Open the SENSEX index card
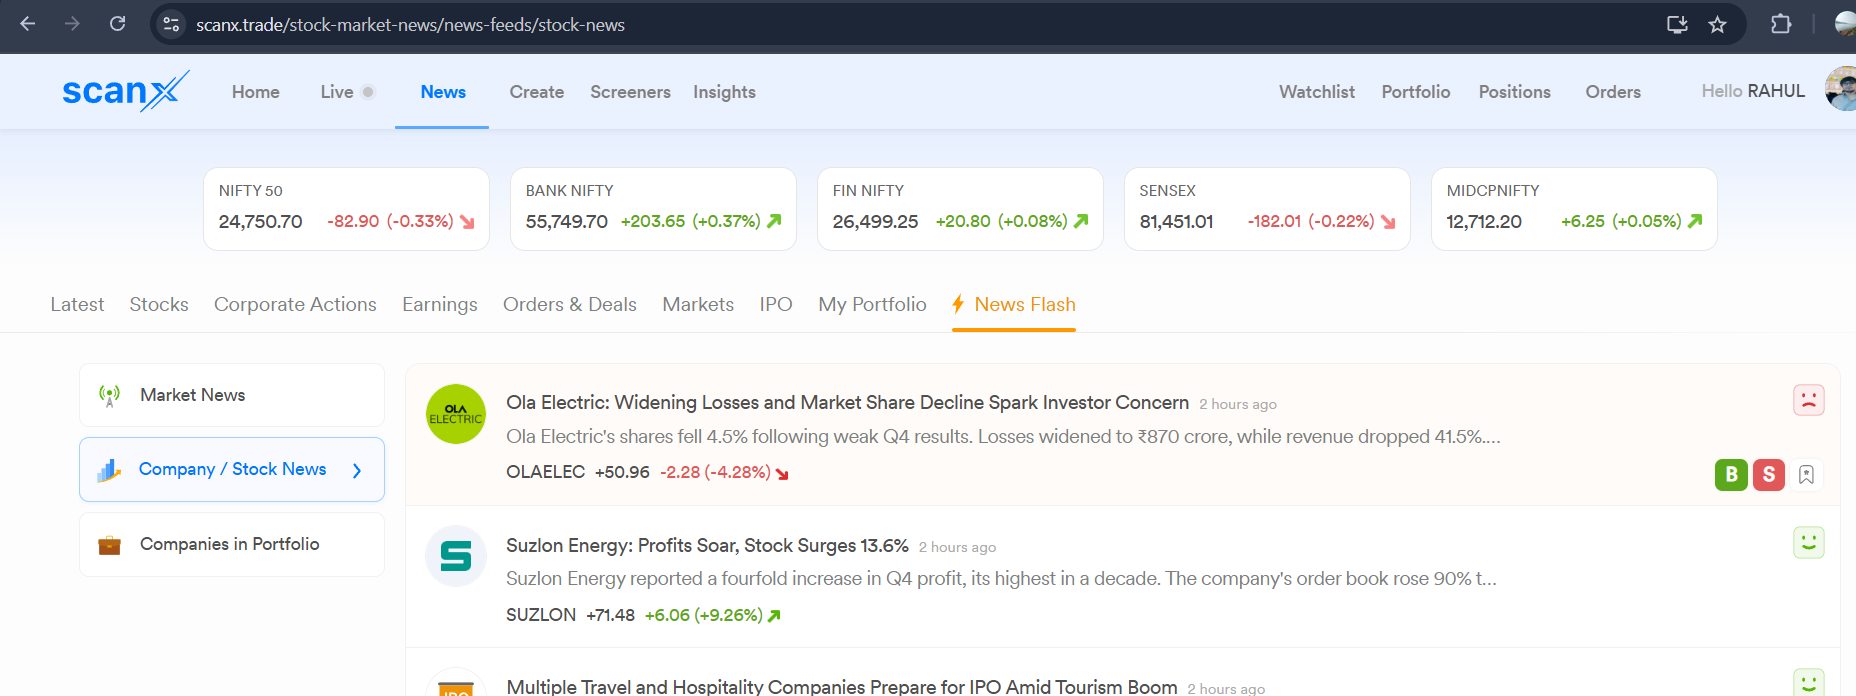 click(x=1267, y=209)
